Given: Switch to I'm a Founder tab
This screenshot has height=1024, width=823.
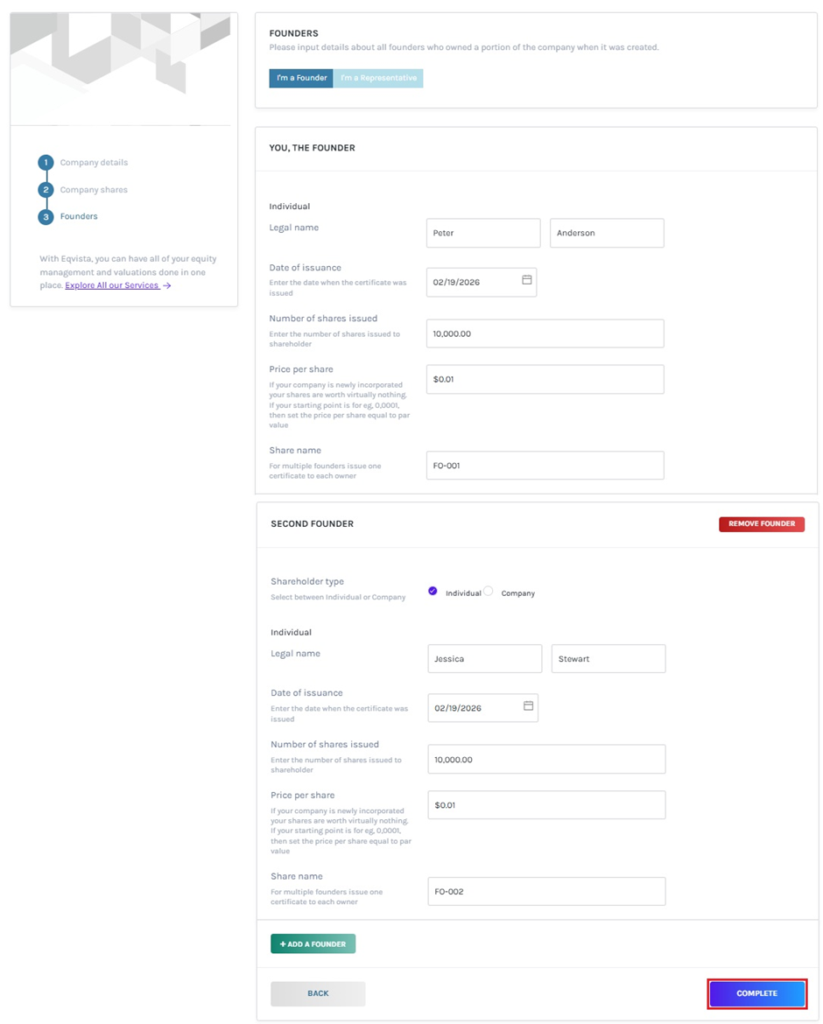Looking at the screenshot, I should pyautogui.click(x=301, y=78).
